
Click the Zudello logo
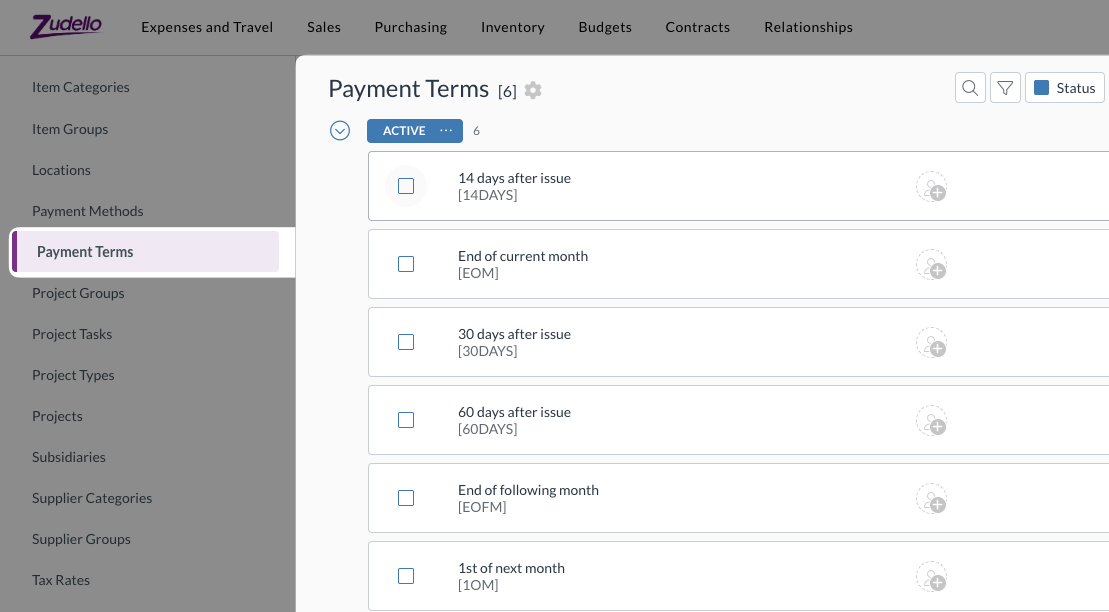66,26
